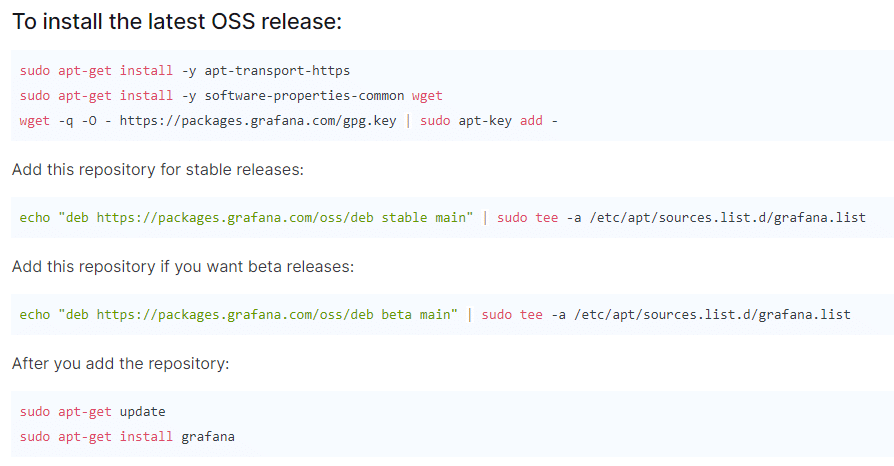The height and width of the screenshot is (466, 894).
Task: Click the 'sudo apt-key add -' portion
Action: (489, 121)
